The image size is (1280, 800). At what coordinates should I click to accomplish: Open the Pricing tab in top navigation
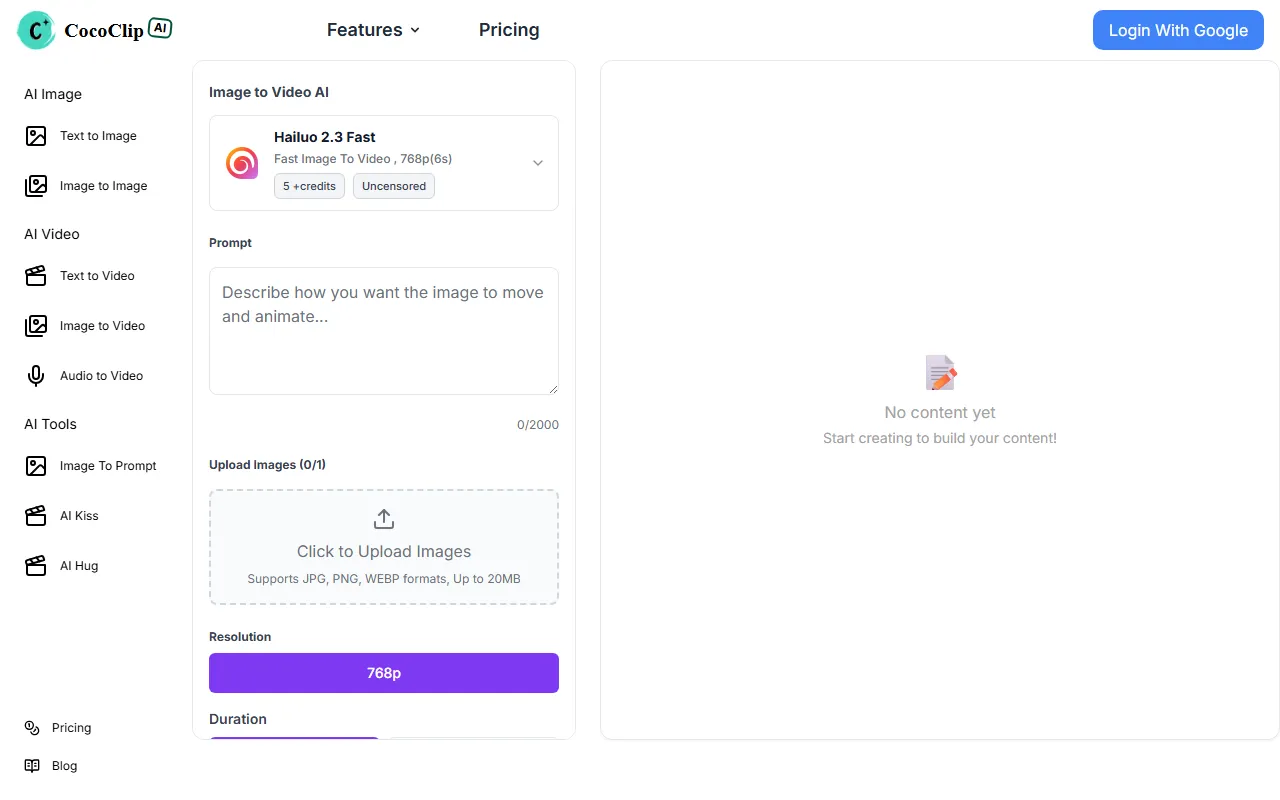[x=509, y=30]
